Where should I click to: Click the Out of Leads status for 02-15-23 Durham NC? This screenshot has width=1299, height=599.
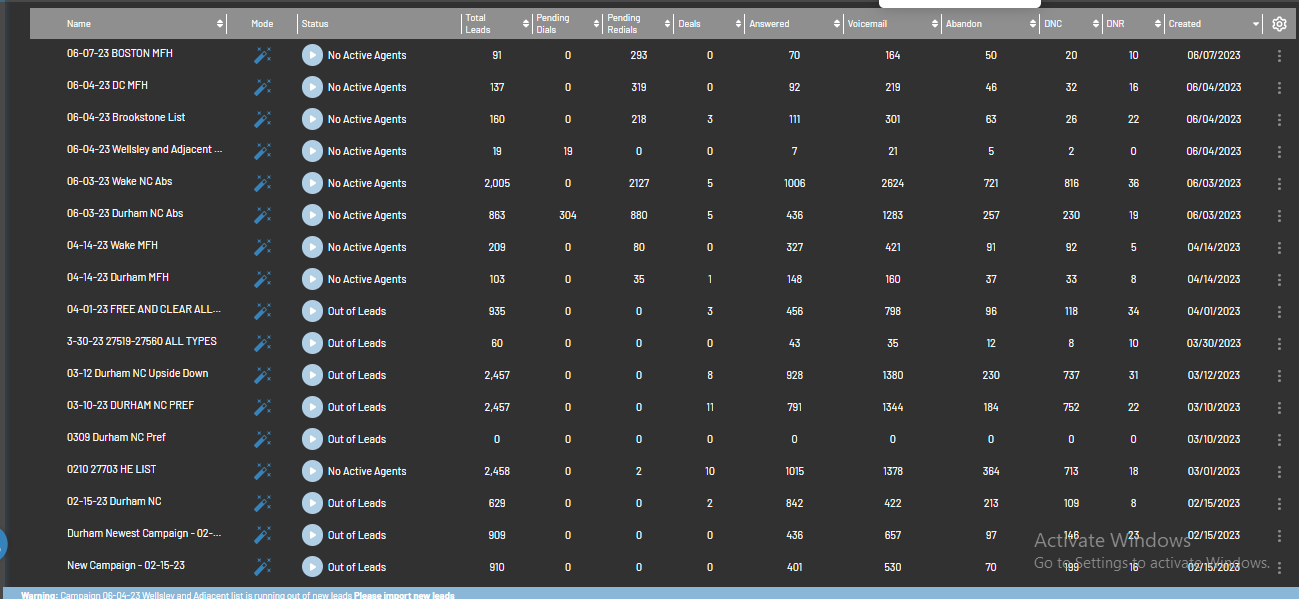[357, 503]
